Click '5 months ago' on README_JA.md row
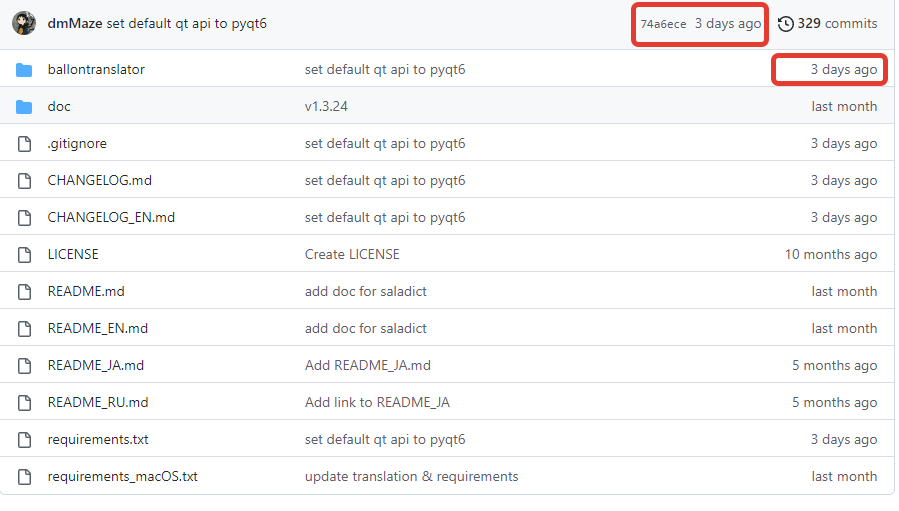This screenshot has height=511, width=899. coord(835,366)
